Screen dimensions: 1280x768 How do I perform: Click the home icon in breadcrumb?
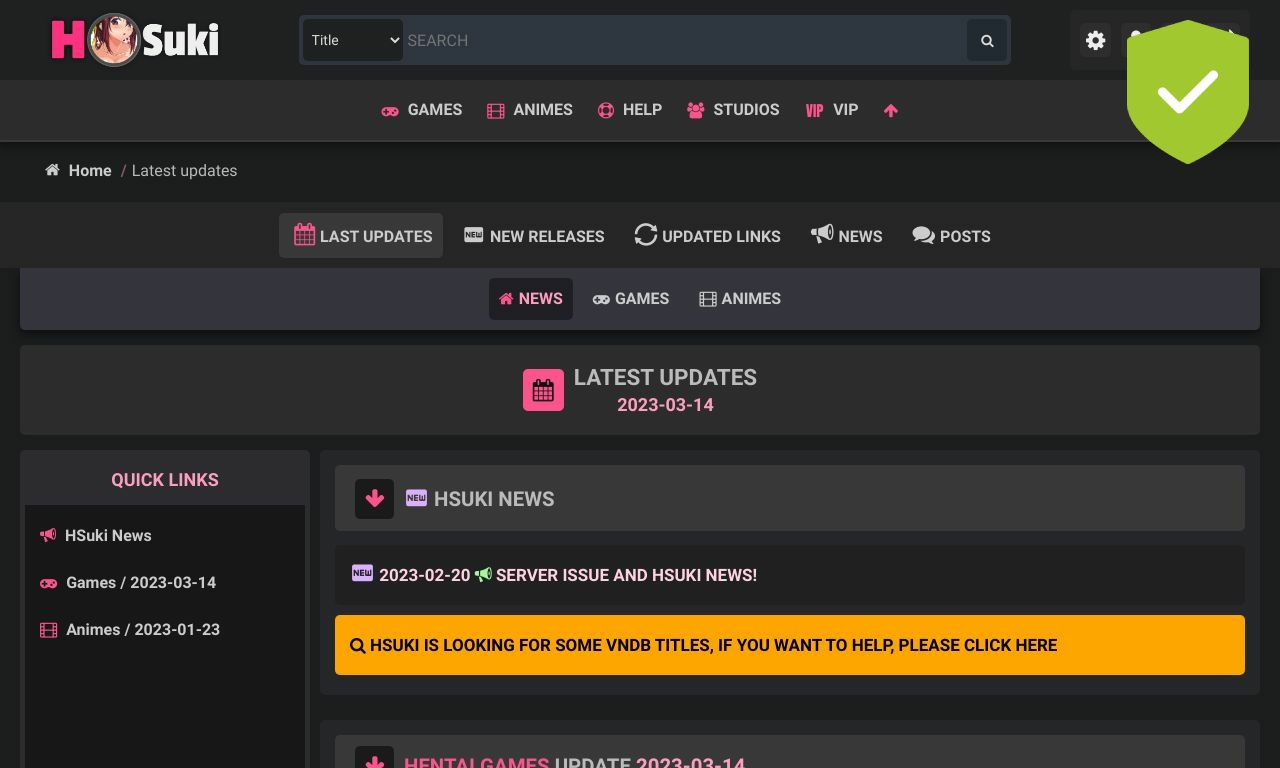tap(53, 170)
